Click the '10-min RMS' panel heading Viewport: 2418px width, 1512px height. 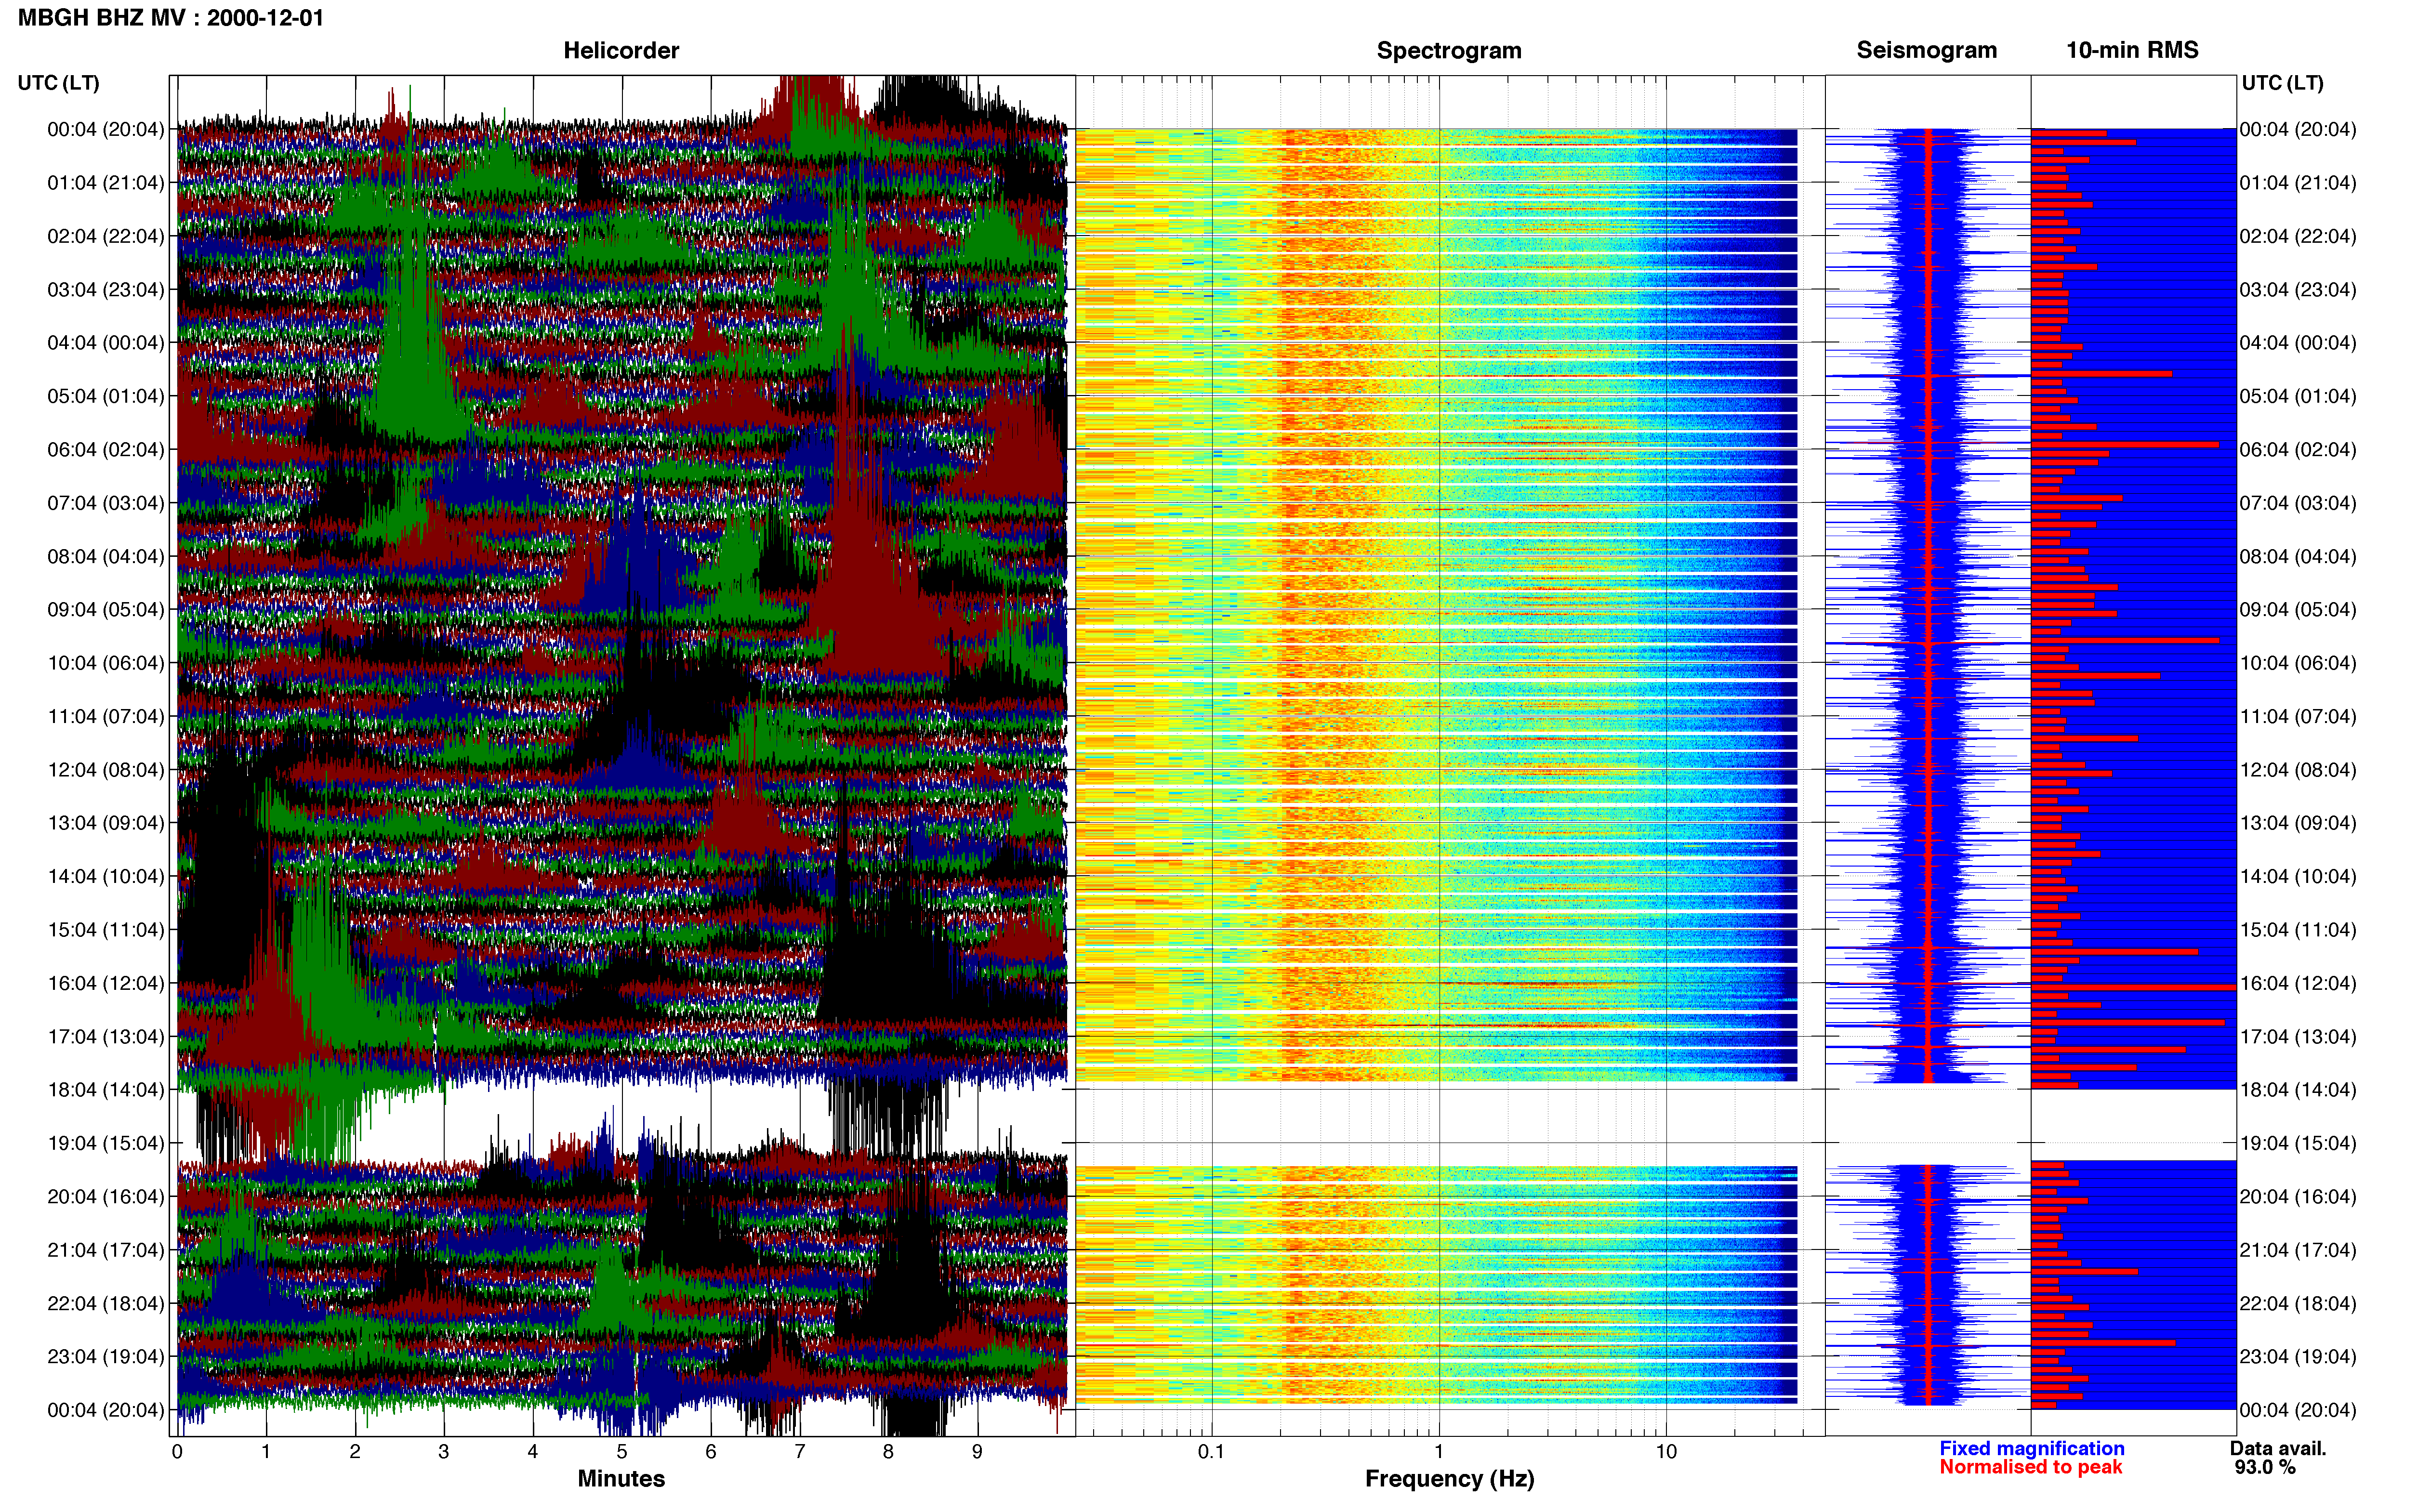pos(2132,50)
